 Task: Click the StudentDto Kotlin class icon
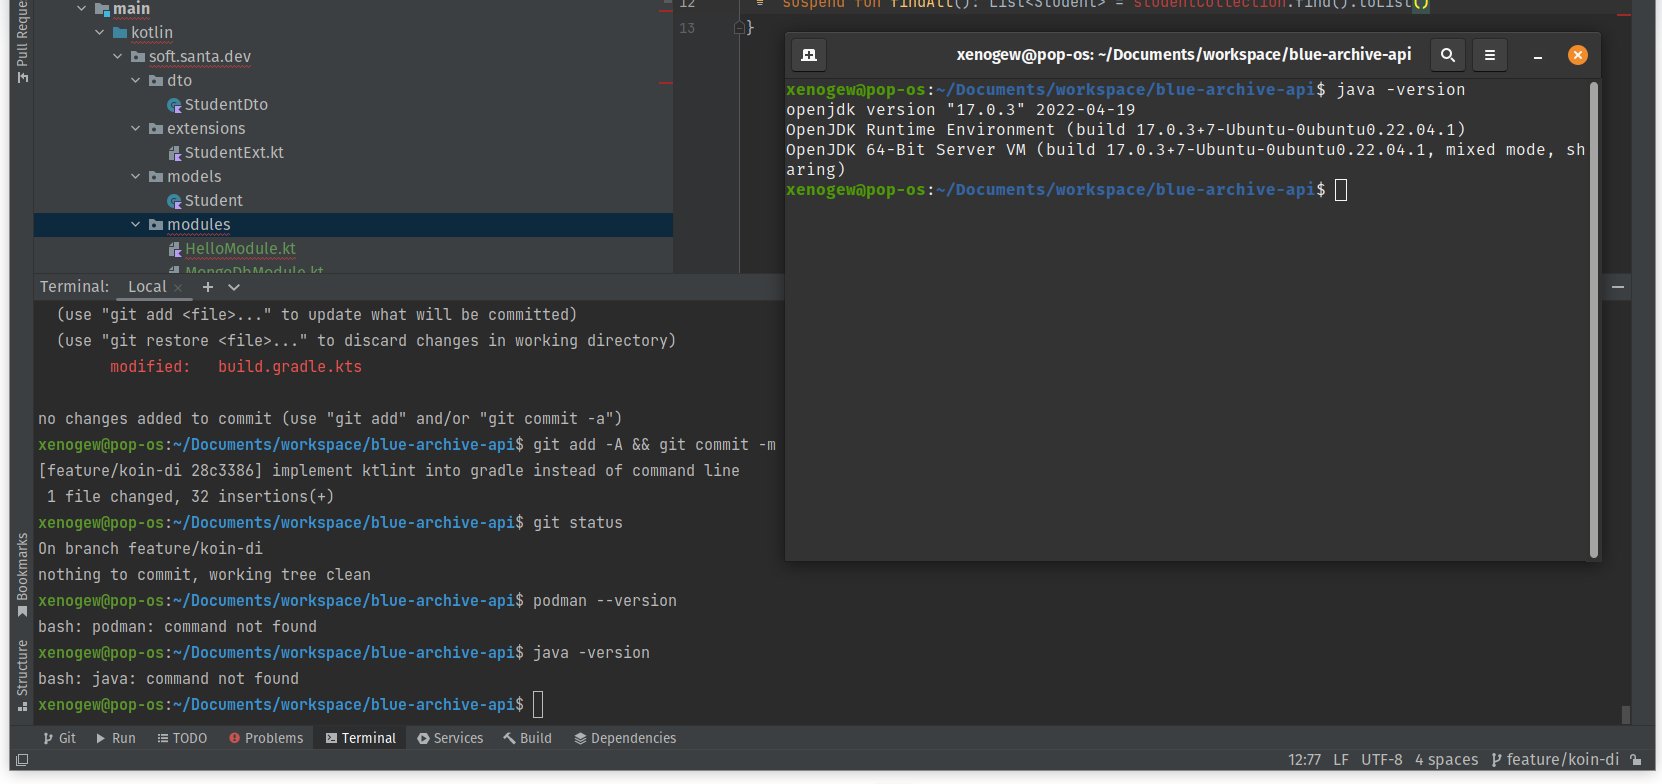pos(174,105)
